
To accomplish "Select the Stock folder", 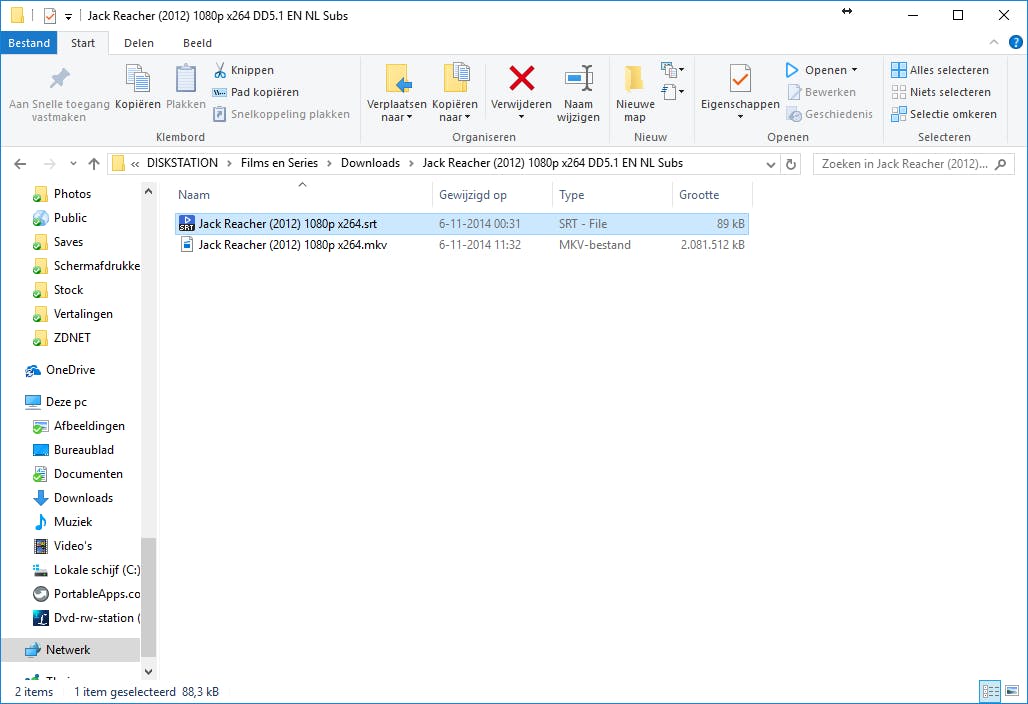I will [68, 290].
